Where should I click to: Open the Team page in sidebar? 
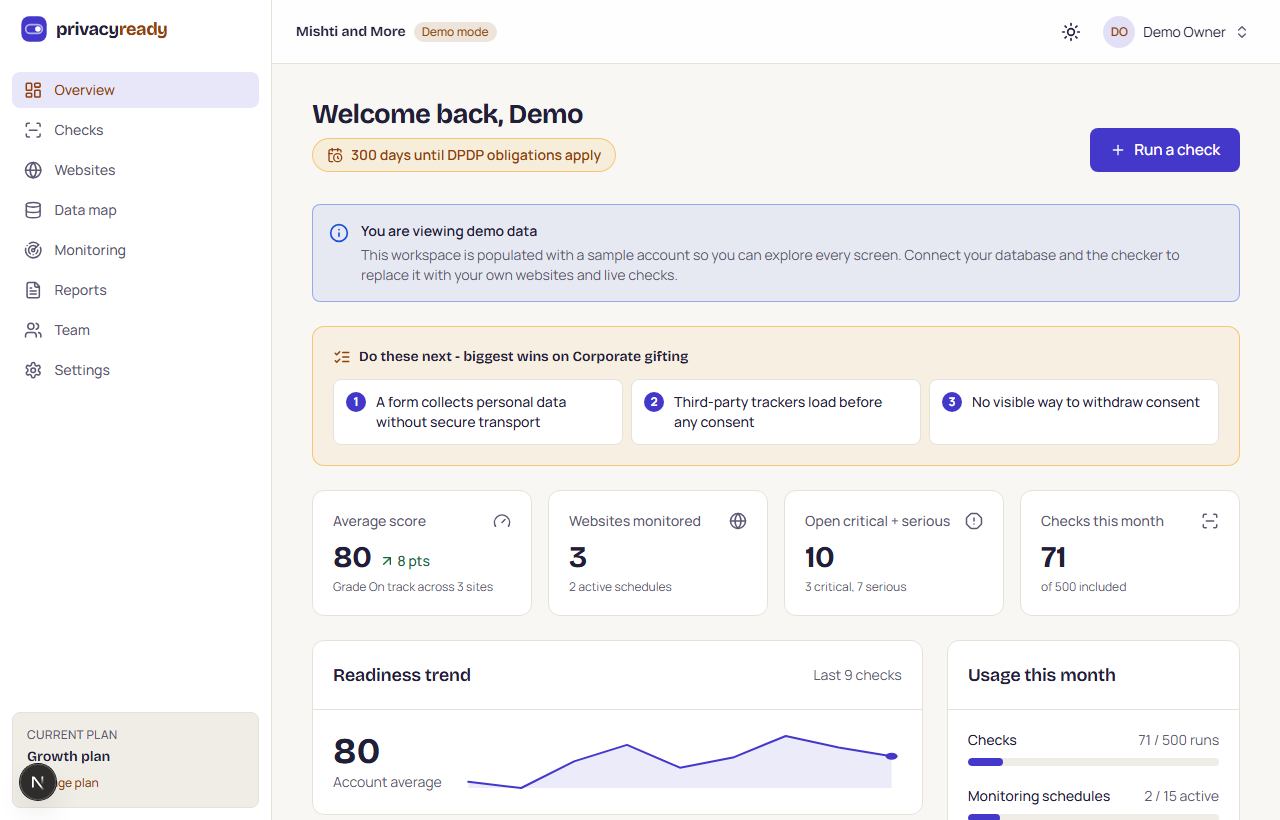[x=135, y=330]
